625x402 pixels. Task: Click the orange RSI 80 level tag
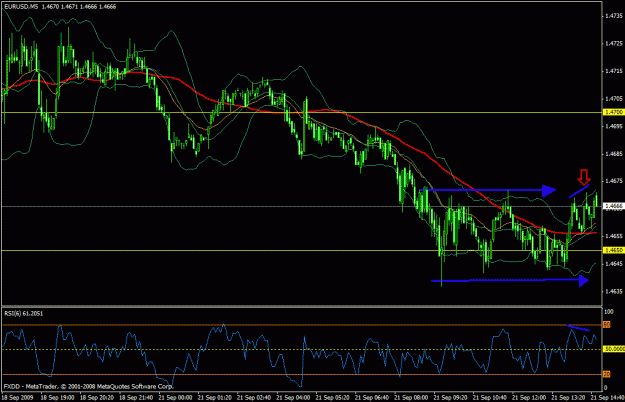[607, 325]
